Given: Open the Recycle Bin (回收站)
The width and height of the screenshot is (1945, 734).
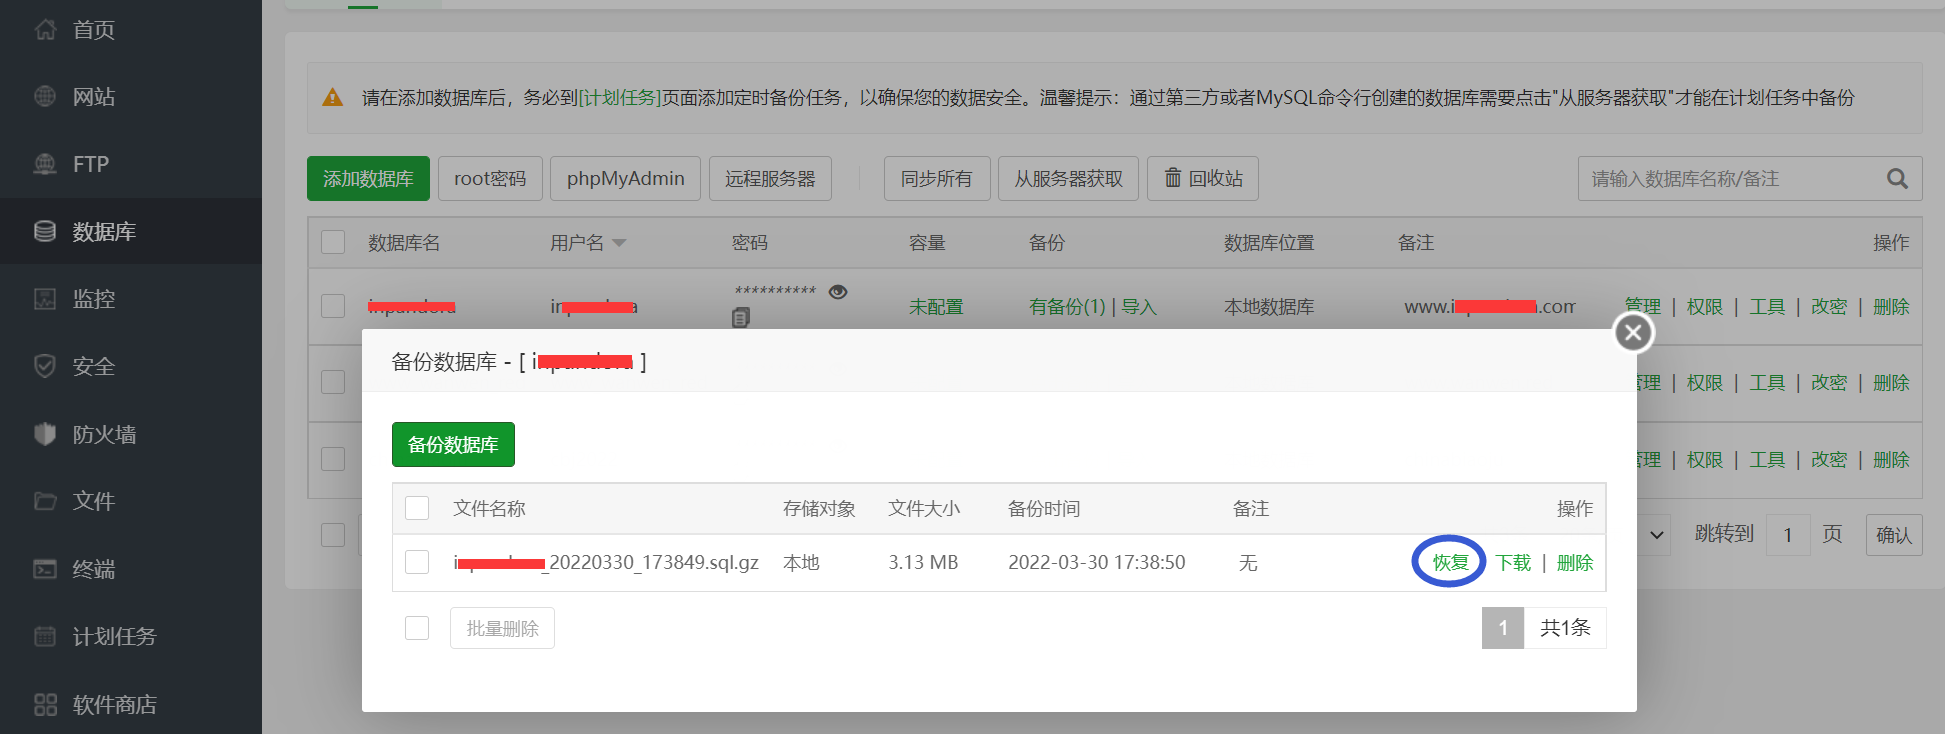Looking at the screenshot, I should (x=1202, y=179).
